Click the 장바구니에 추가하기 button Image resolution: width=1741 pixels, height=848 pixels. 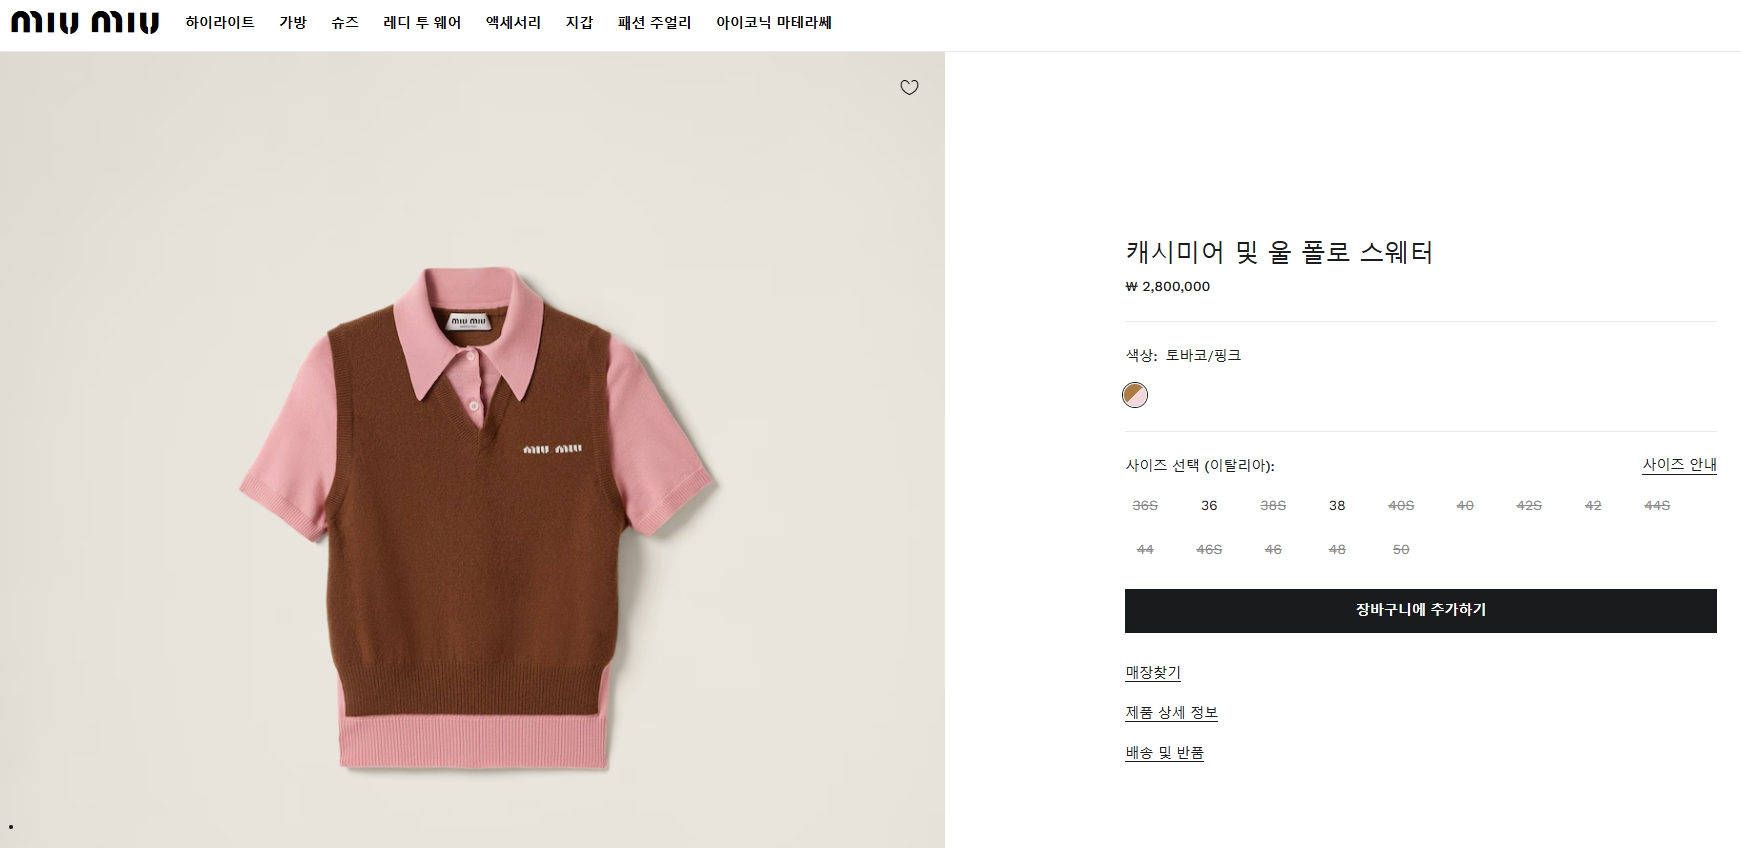pyautogui.click(x=1420, y=610)
